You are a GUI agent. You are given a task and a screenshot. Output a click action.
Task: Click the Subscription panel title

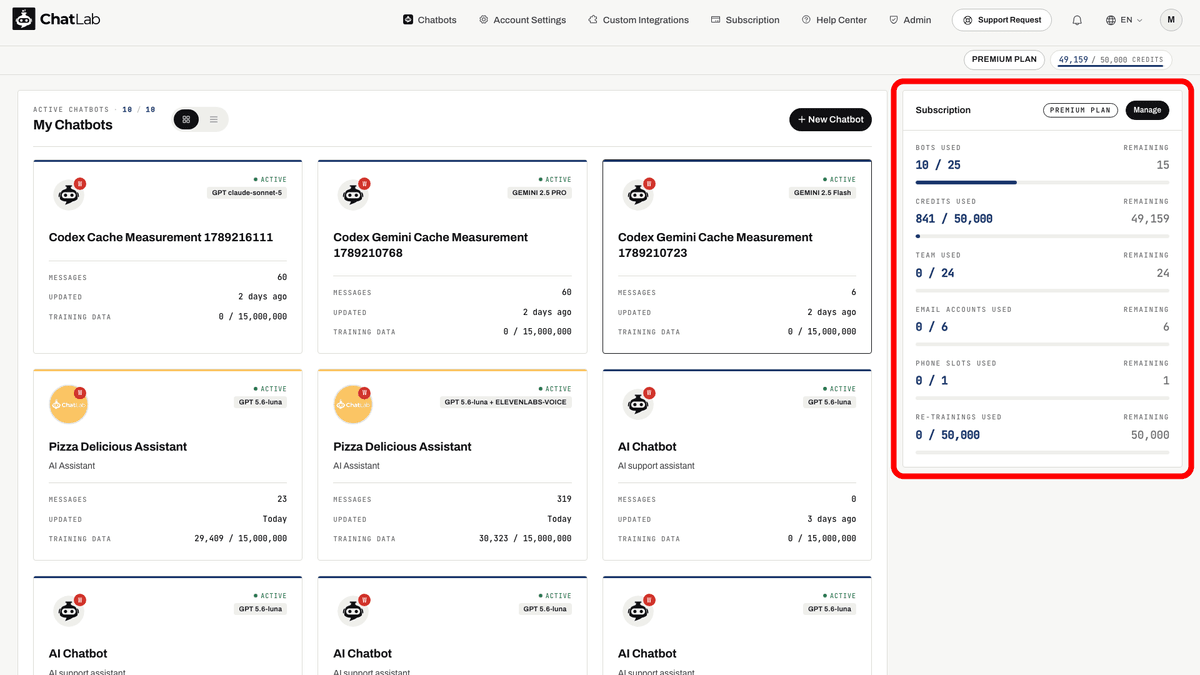point(943,110)
